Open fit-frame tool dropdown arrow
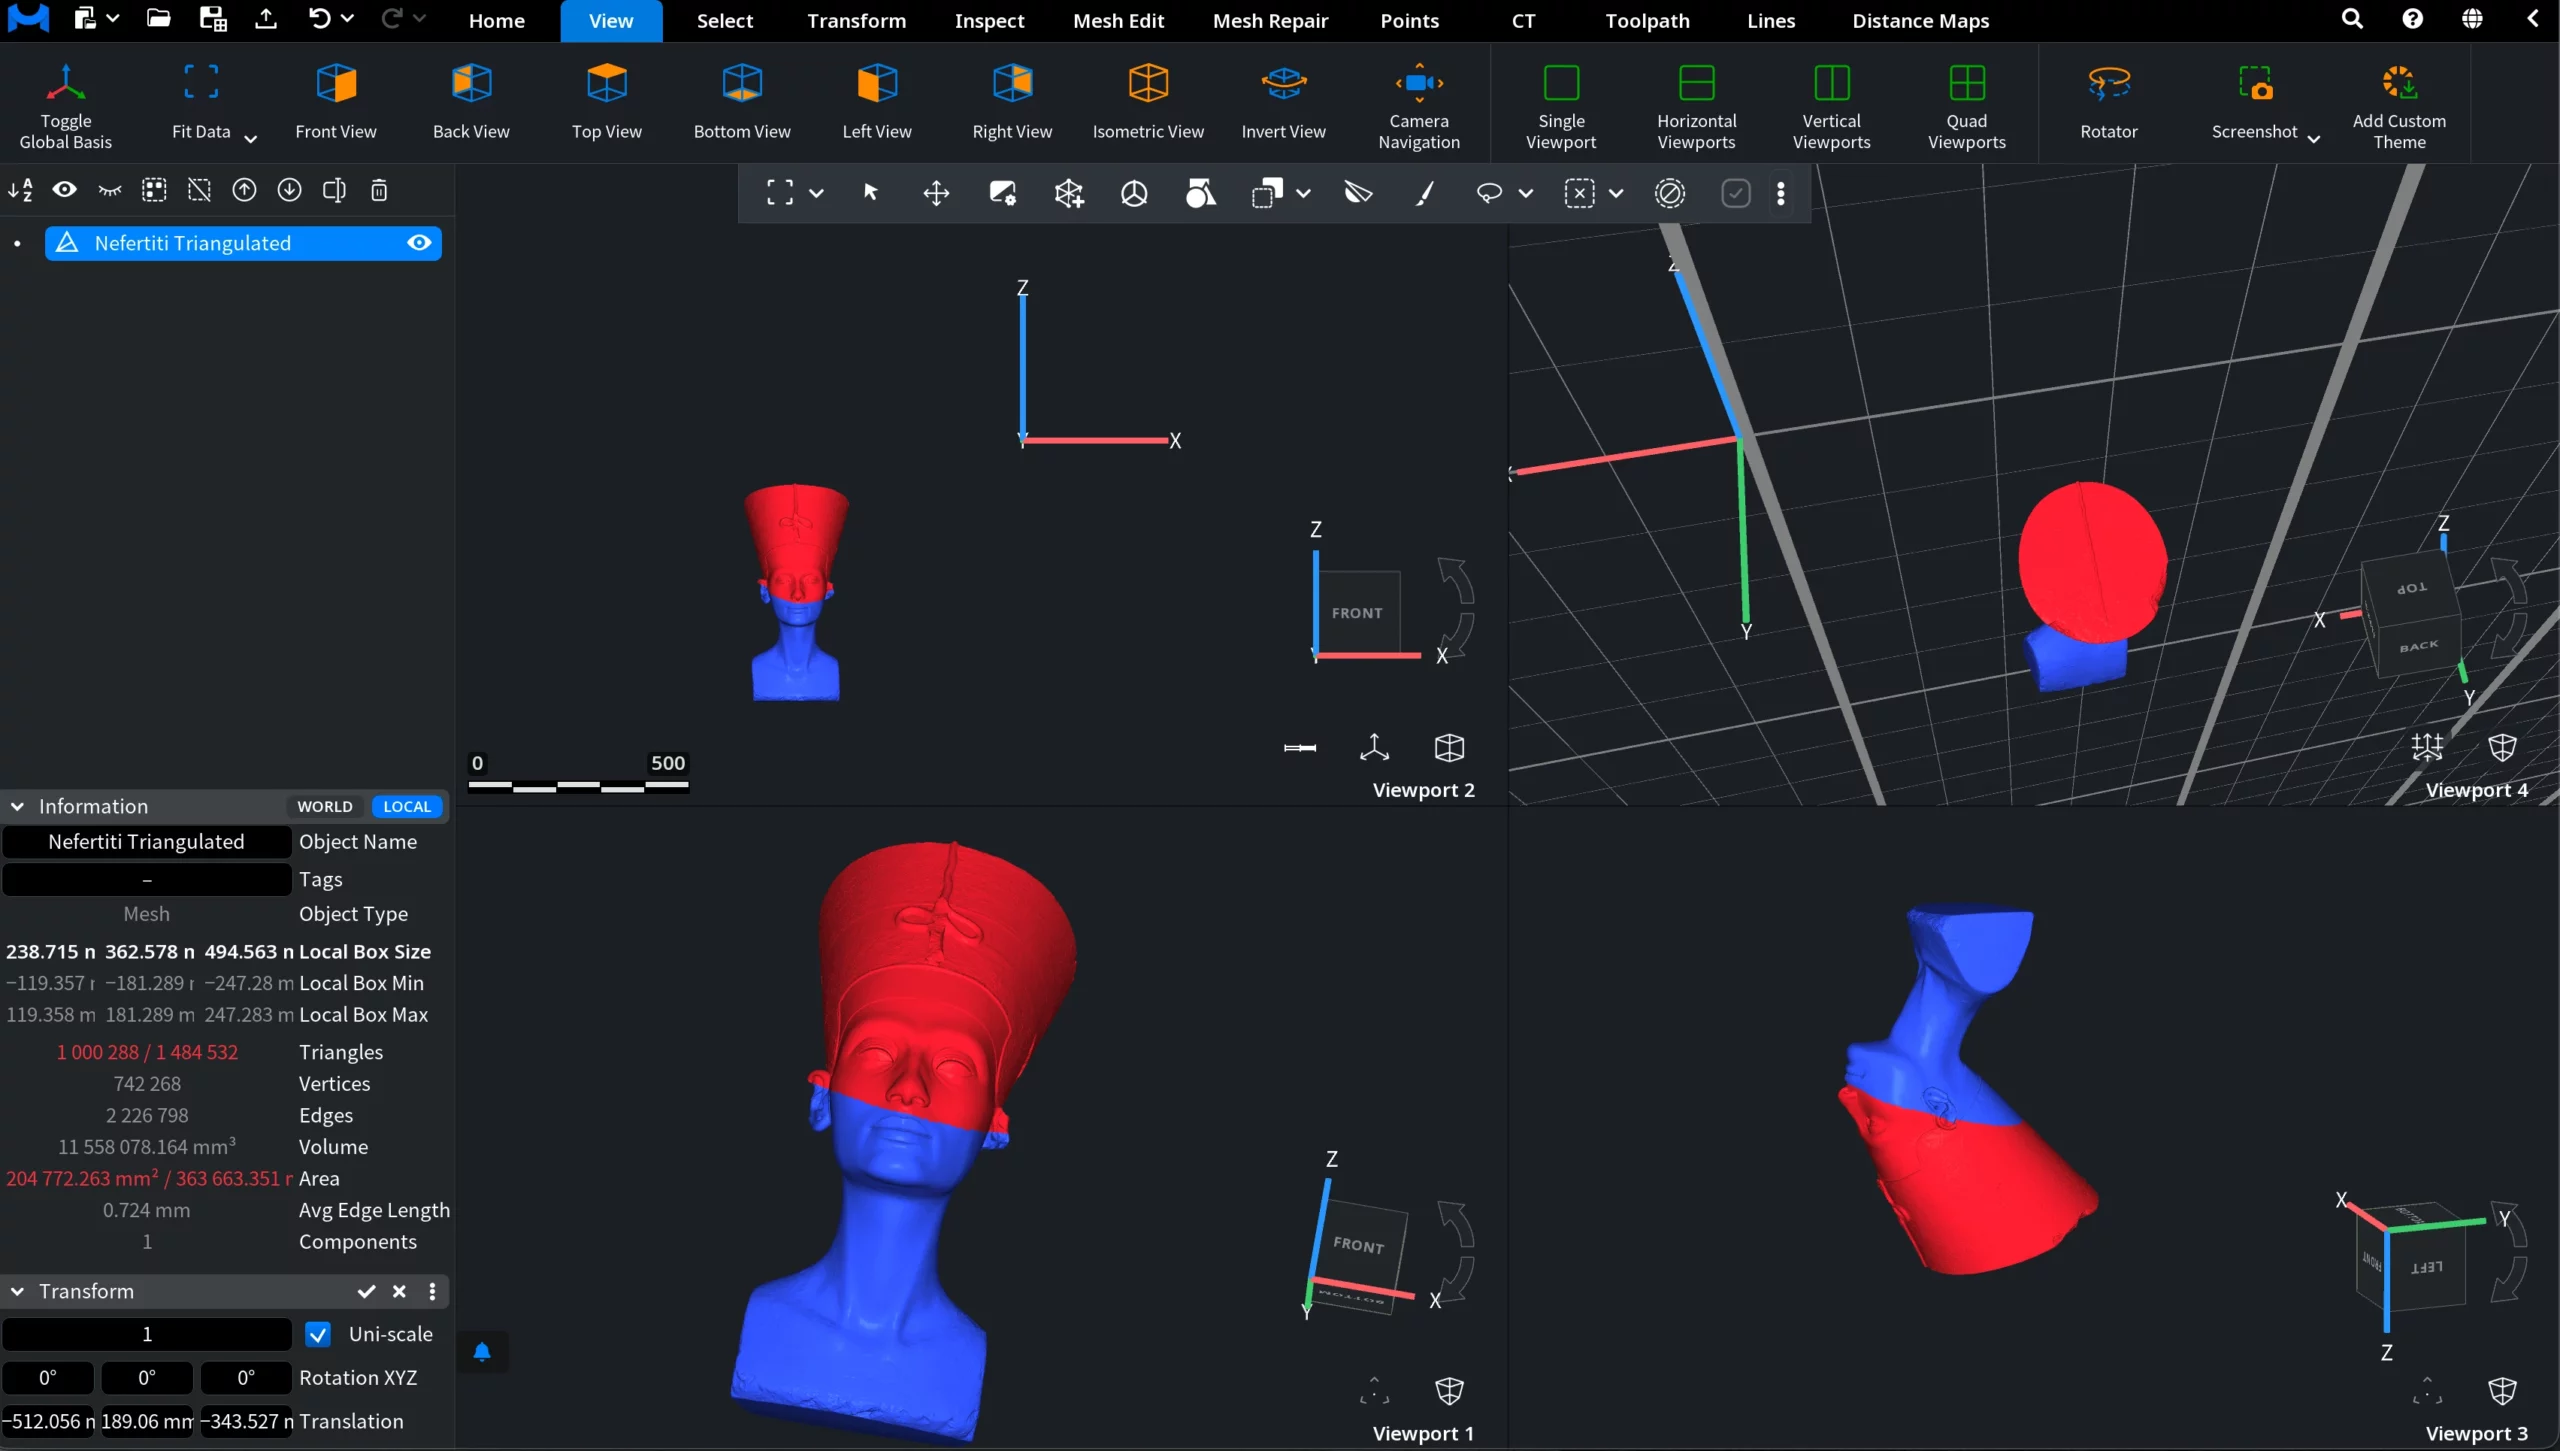 tap(816, 193)
